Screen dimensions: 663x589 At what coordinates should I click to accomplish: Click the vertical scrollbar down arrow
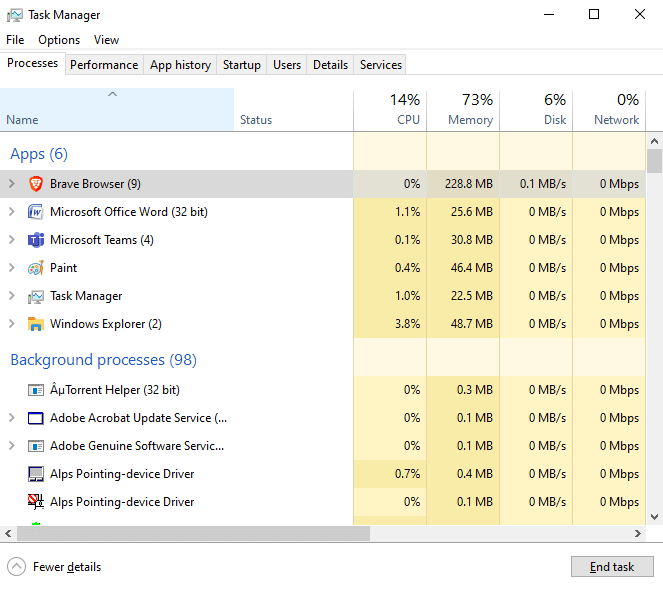(x=655, y=516)
